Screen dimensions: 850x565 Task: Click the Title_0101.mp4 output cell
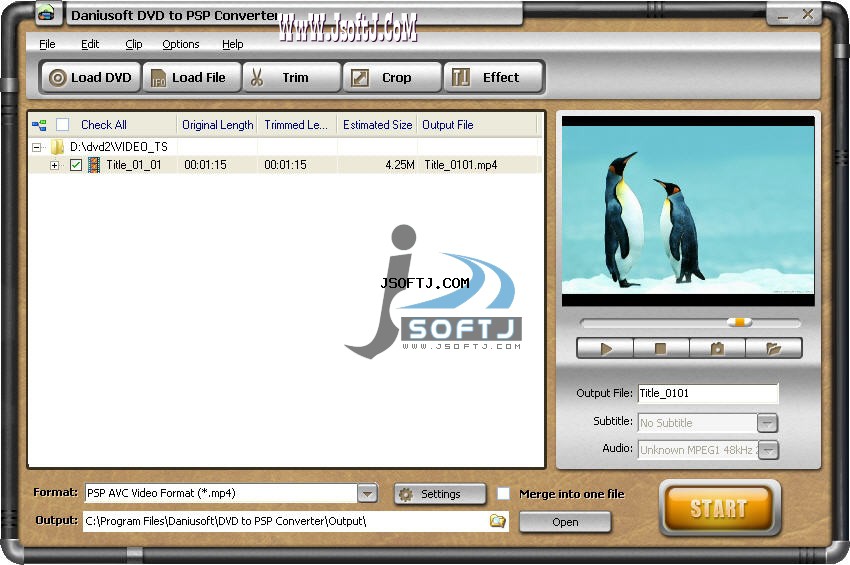coord(461,165)
